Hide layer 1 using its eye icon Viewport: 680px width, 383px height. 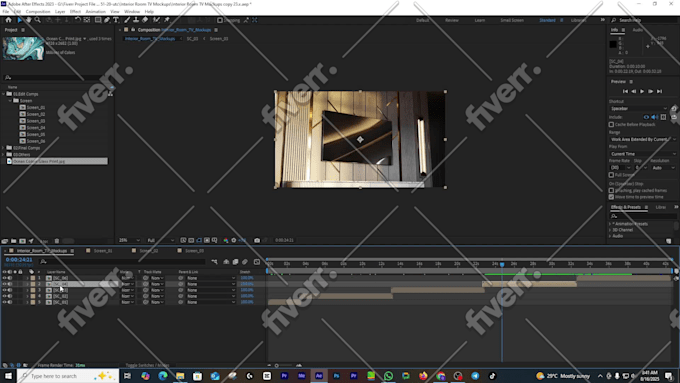tap(5, 278)
